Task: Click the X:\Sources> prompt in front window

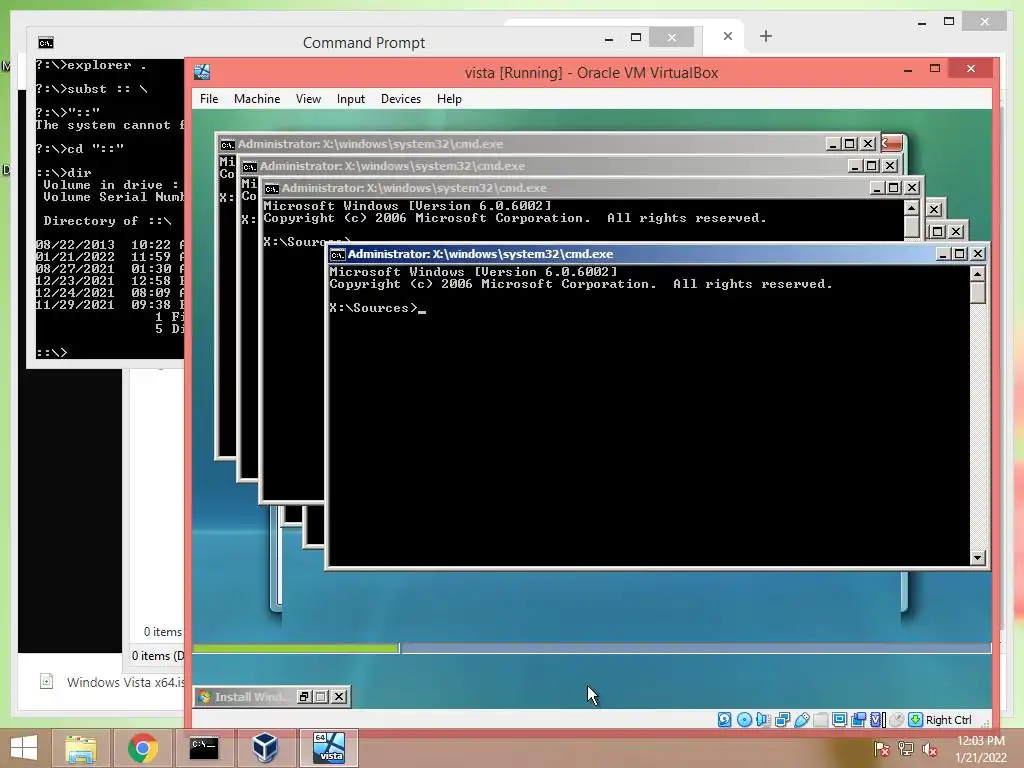Action: (373, 308)
